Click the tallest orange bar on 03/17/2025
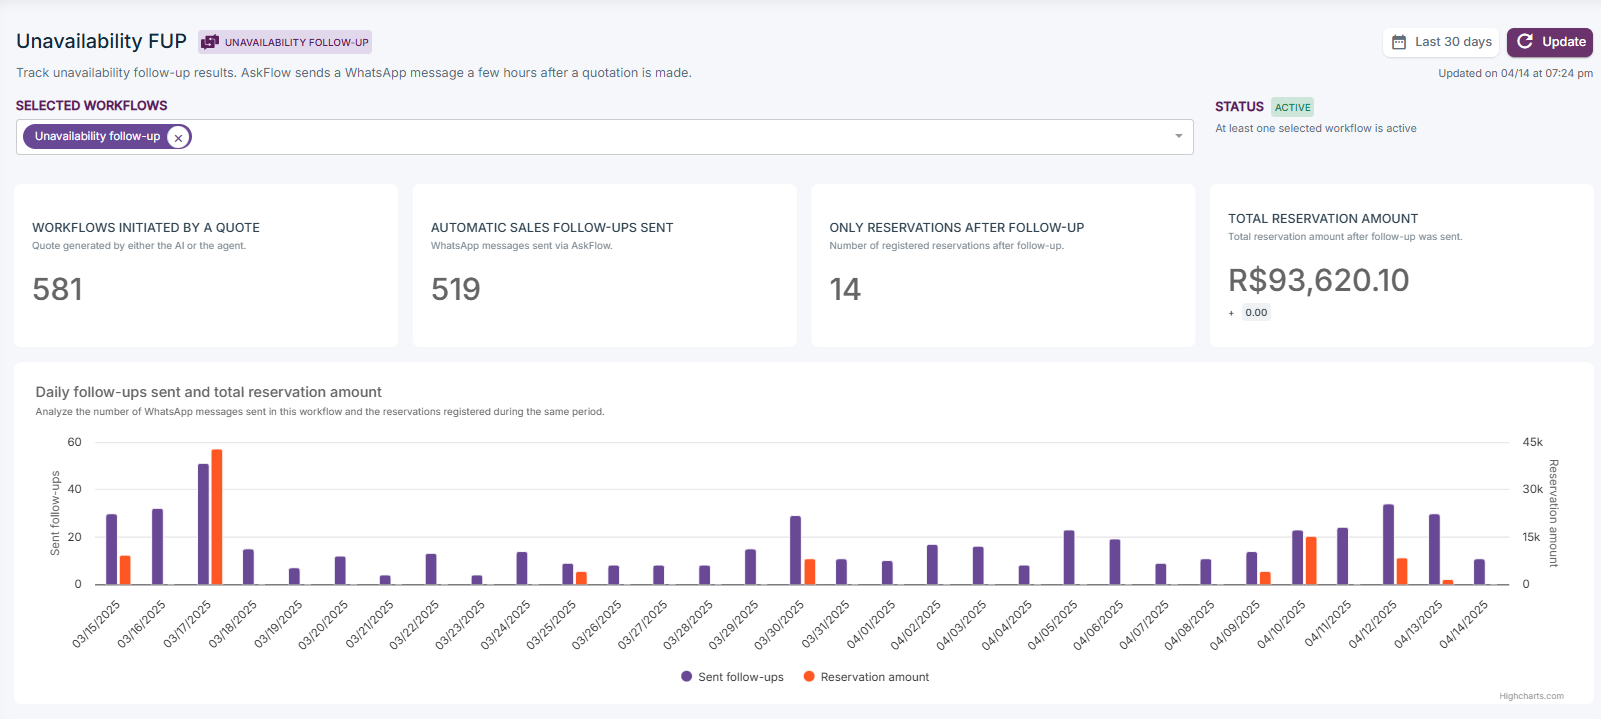The image size is (1601, 719). (217, 517)
